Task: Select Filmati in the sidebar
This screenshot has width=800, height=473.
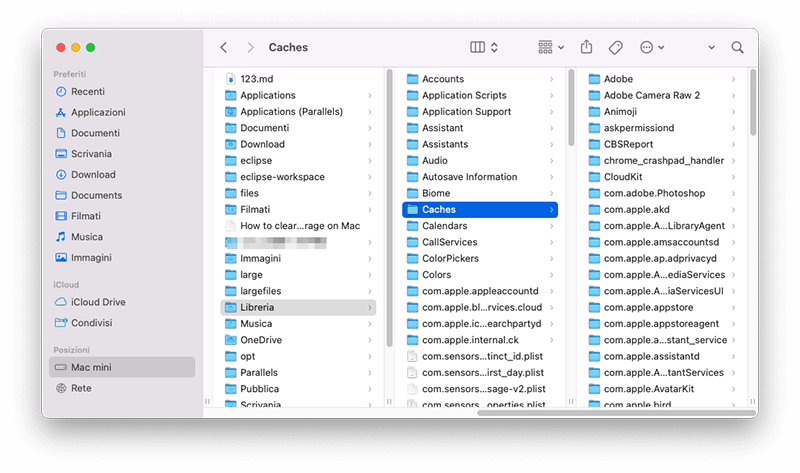Action: 122,216
